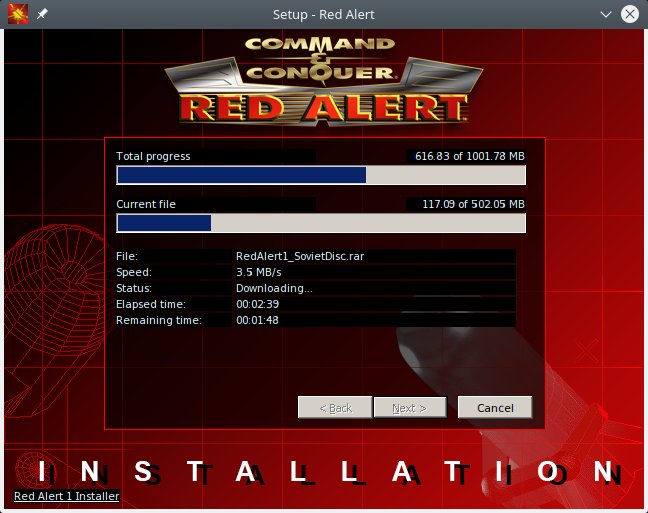Click the Cancel button
This screenshot has height=513, width=648.
[x=495, y=408]
